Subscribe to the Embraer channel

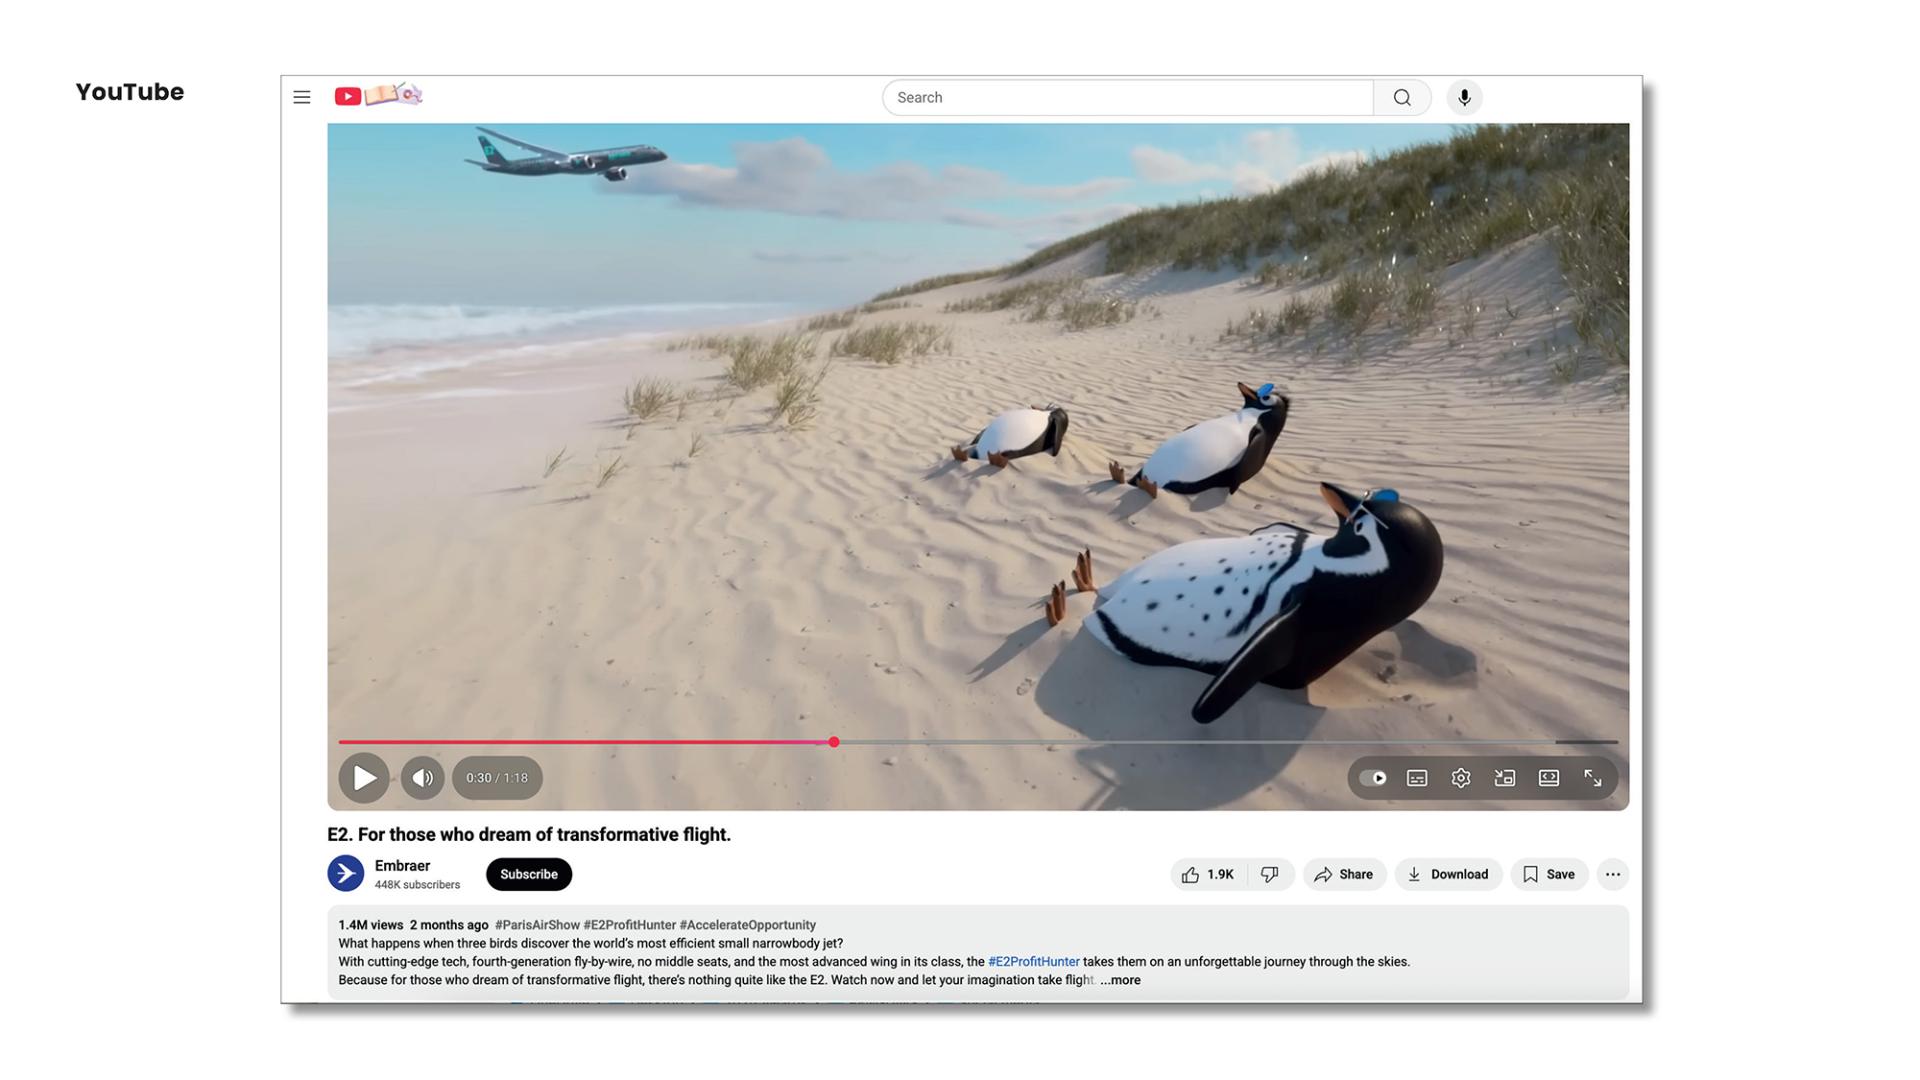pos(529,874)
